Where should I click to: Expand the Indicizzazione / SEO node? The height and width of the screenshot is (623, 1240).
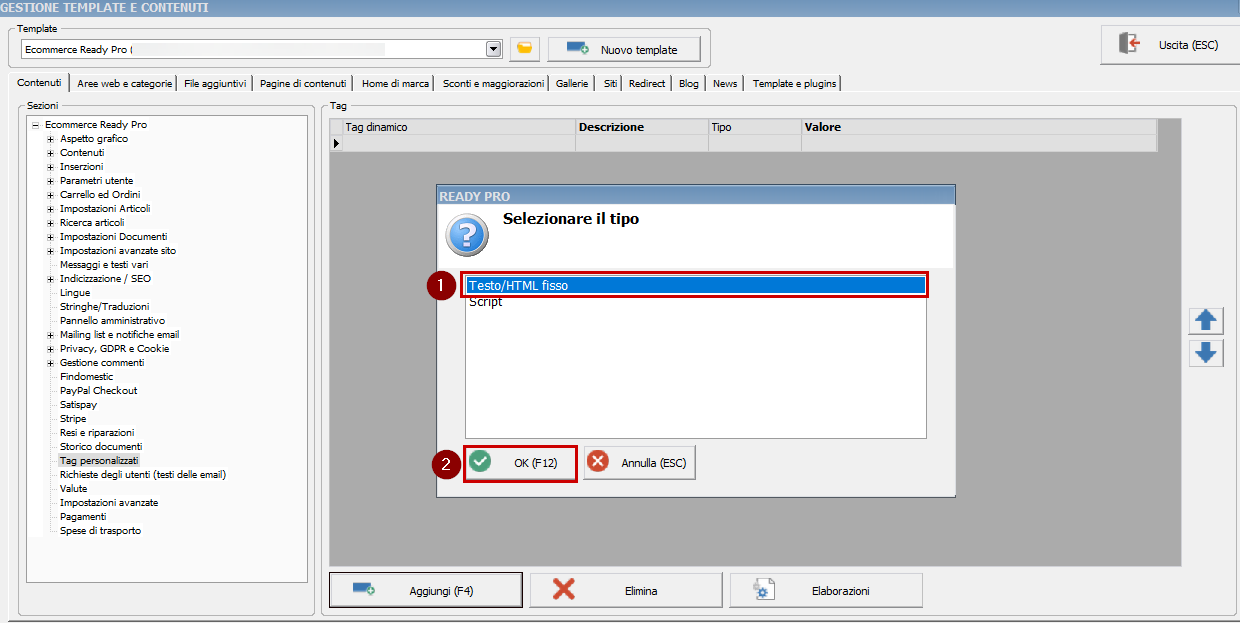point(50,279)
